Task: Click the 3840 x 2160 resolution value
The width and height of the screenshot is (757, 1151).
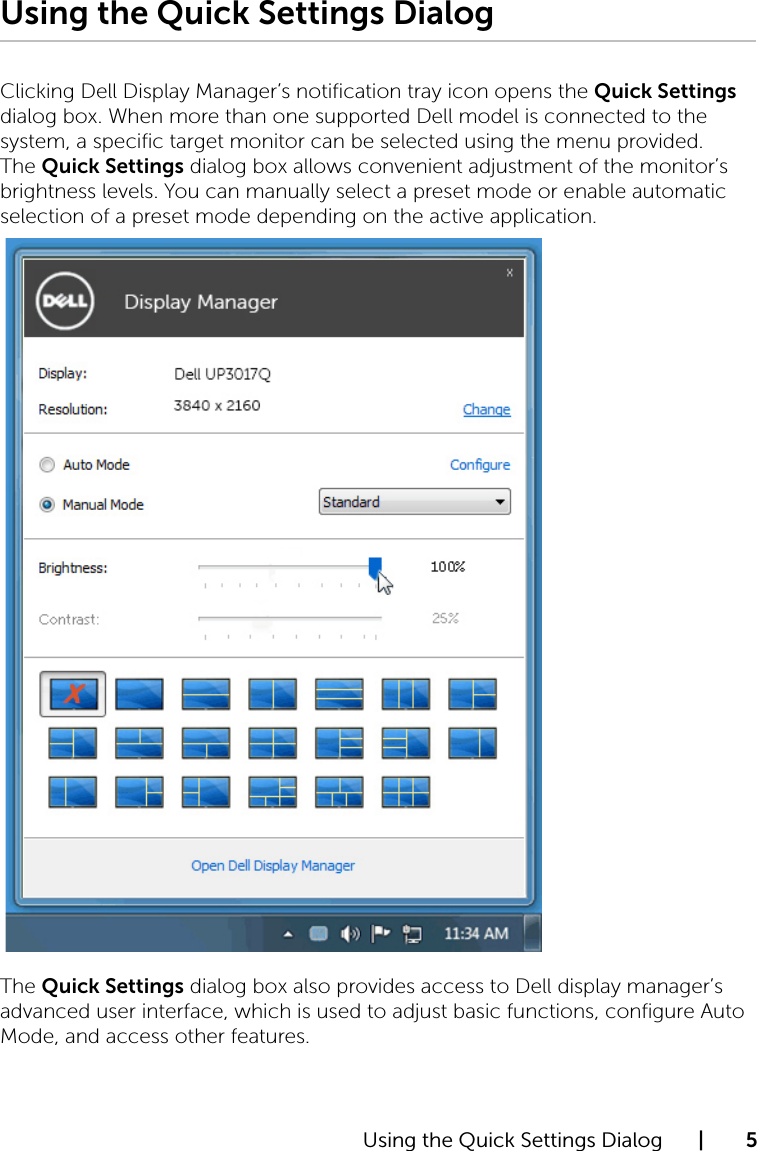Action: (x=217, y=405)
